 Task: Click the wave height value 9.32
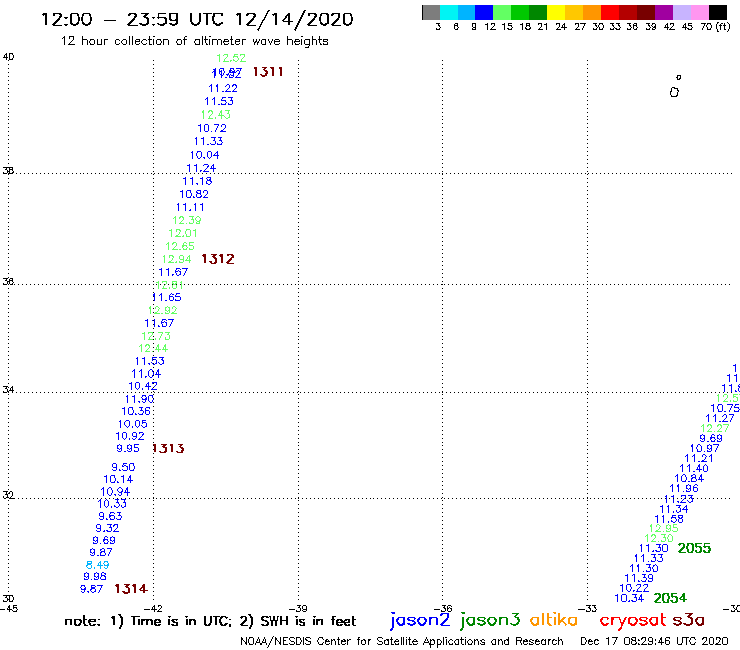107,528
